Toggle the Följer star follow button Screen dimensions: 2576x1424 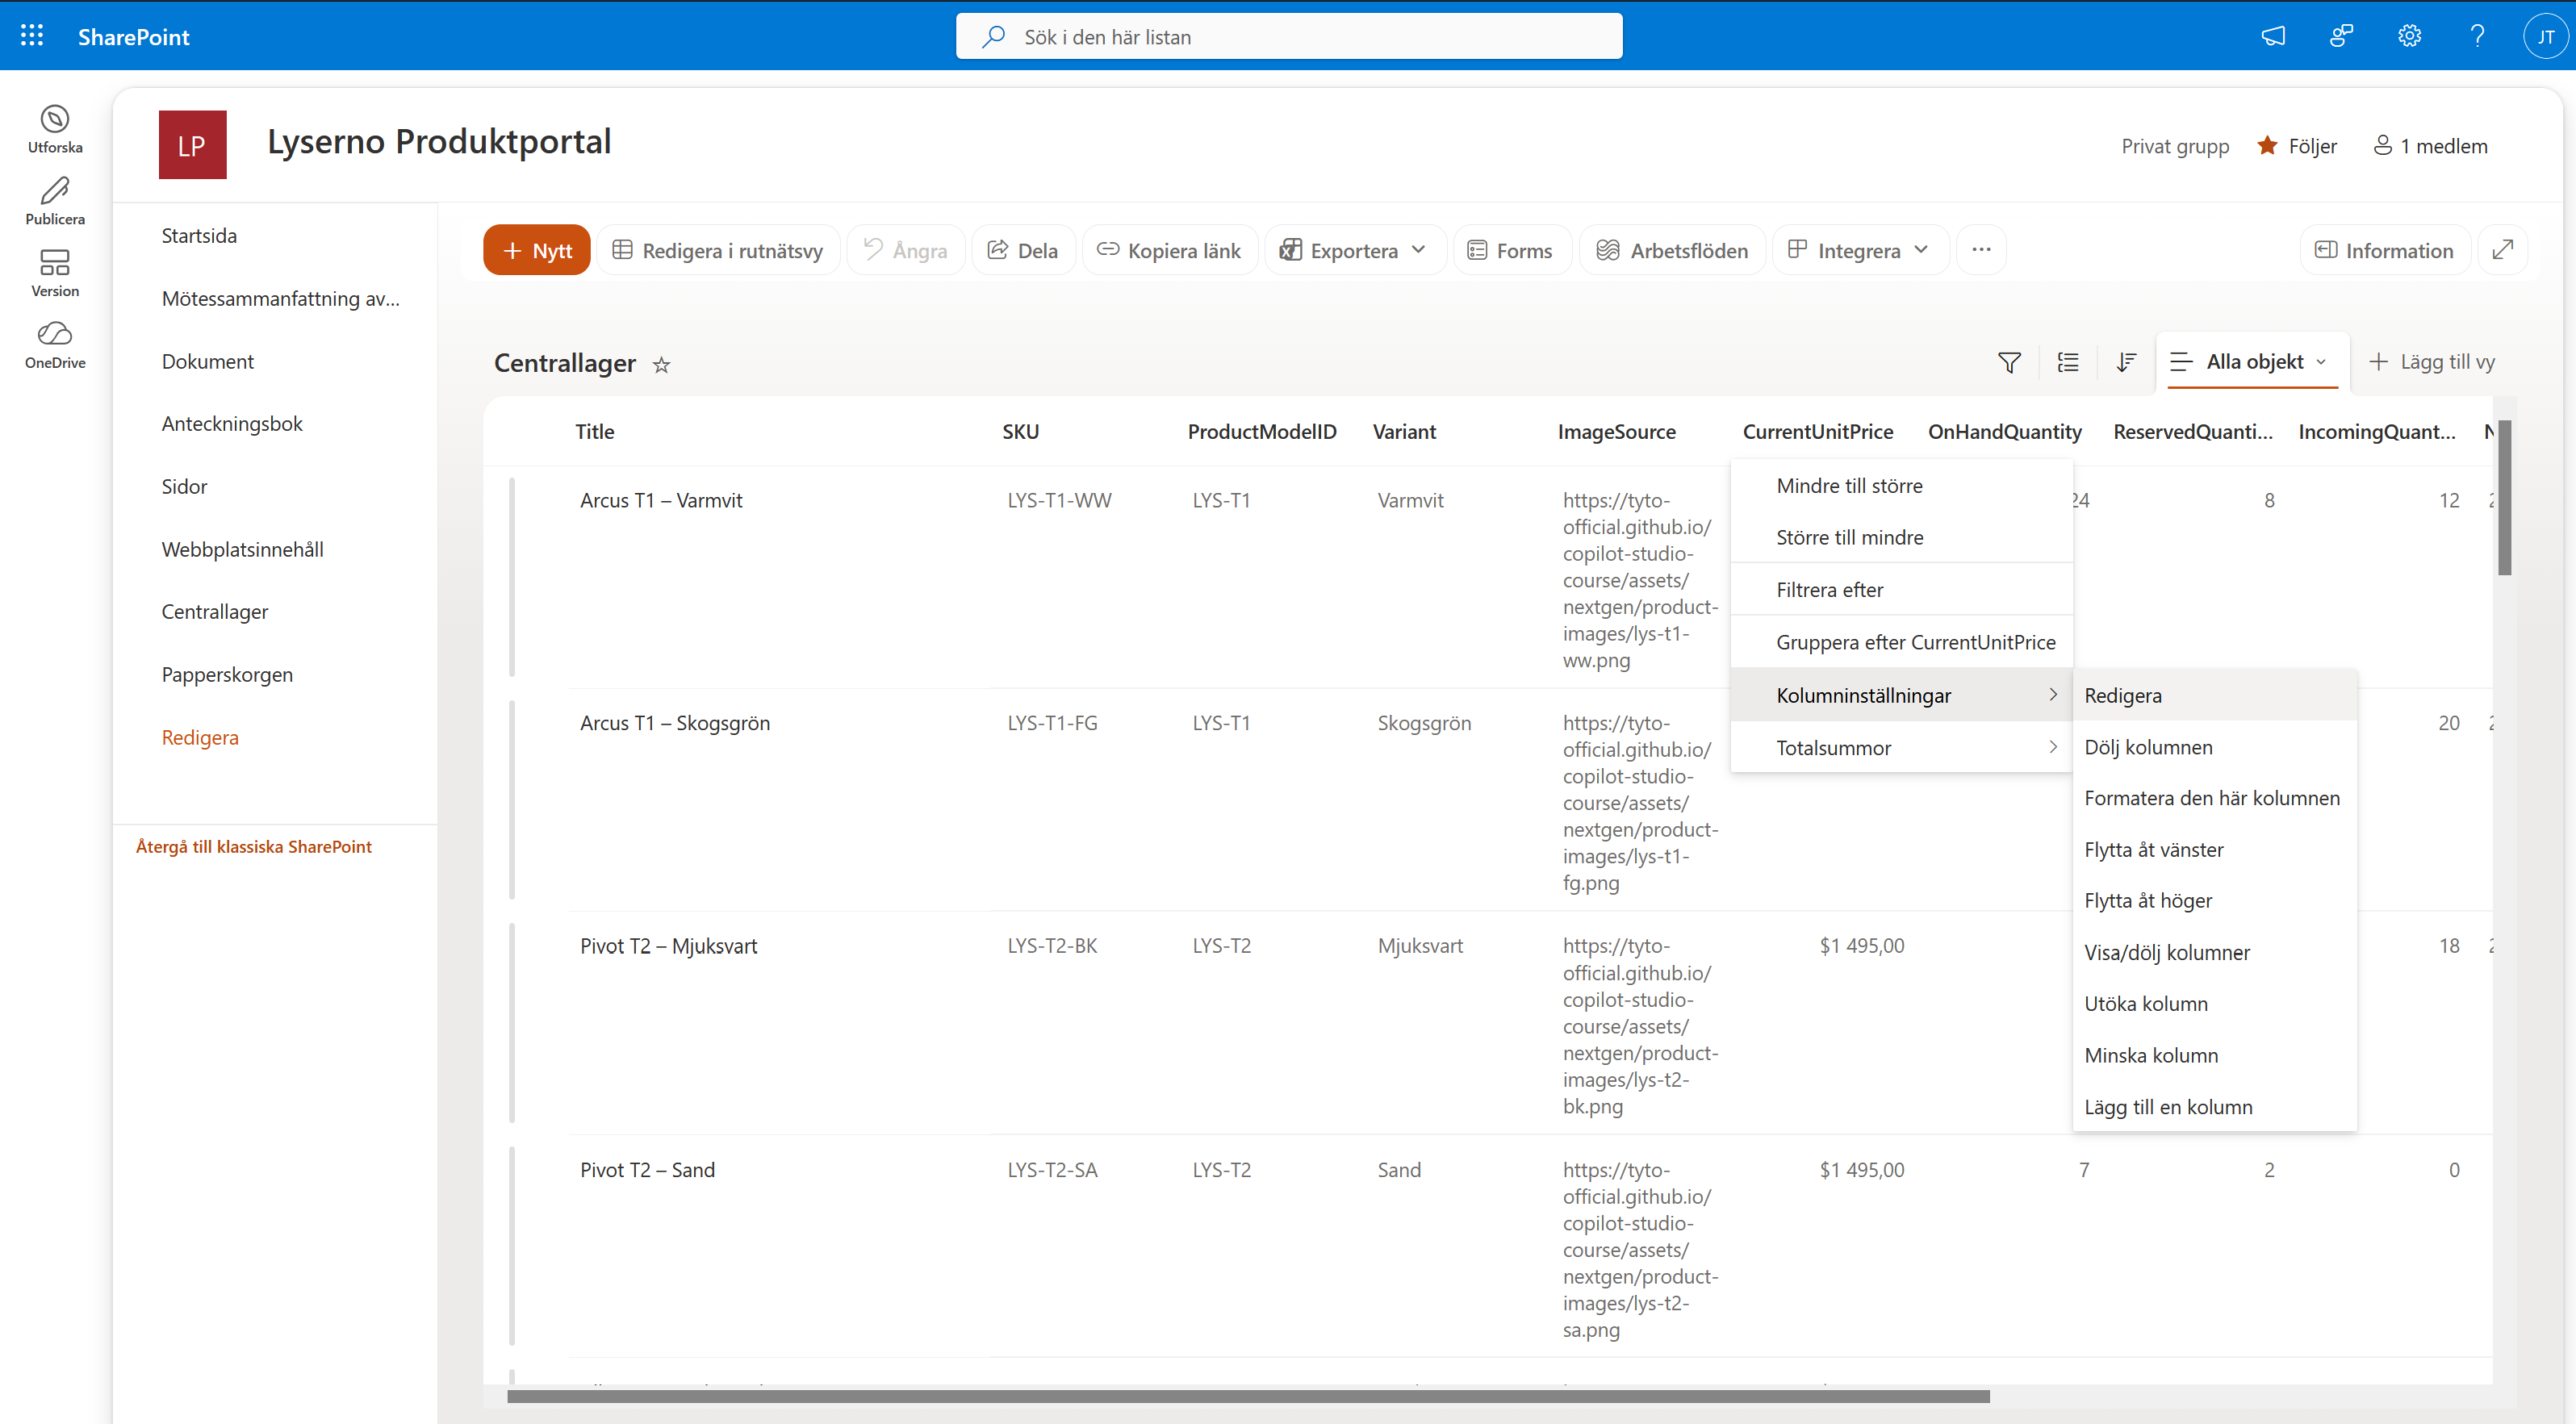2297,146
